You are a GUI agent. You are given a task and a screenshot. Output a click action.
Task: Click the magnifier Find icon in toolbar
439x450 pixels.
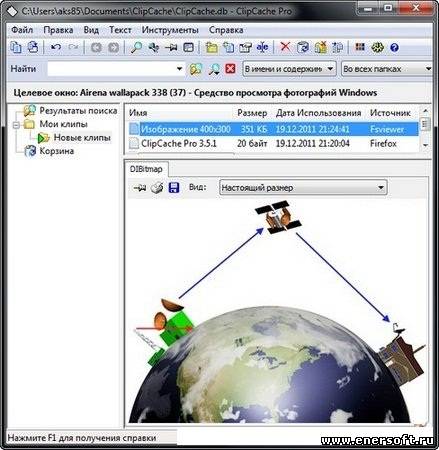click(136, 47)
